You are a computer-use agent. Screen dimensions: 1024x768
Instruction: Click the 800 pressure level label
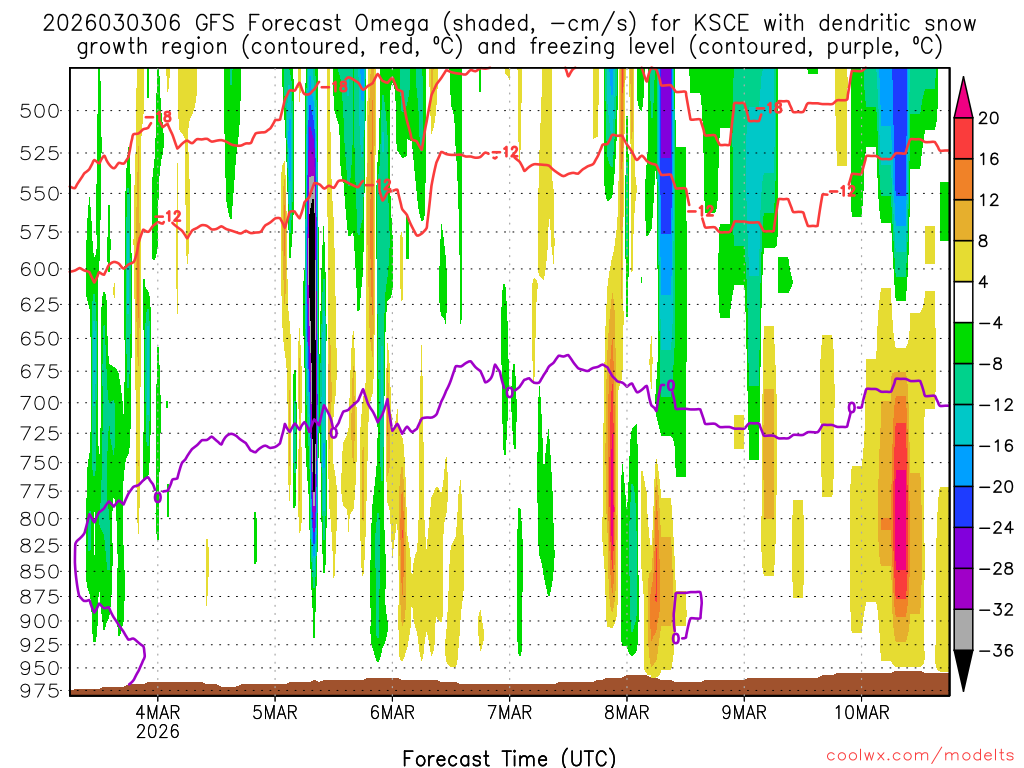(39, 519)
